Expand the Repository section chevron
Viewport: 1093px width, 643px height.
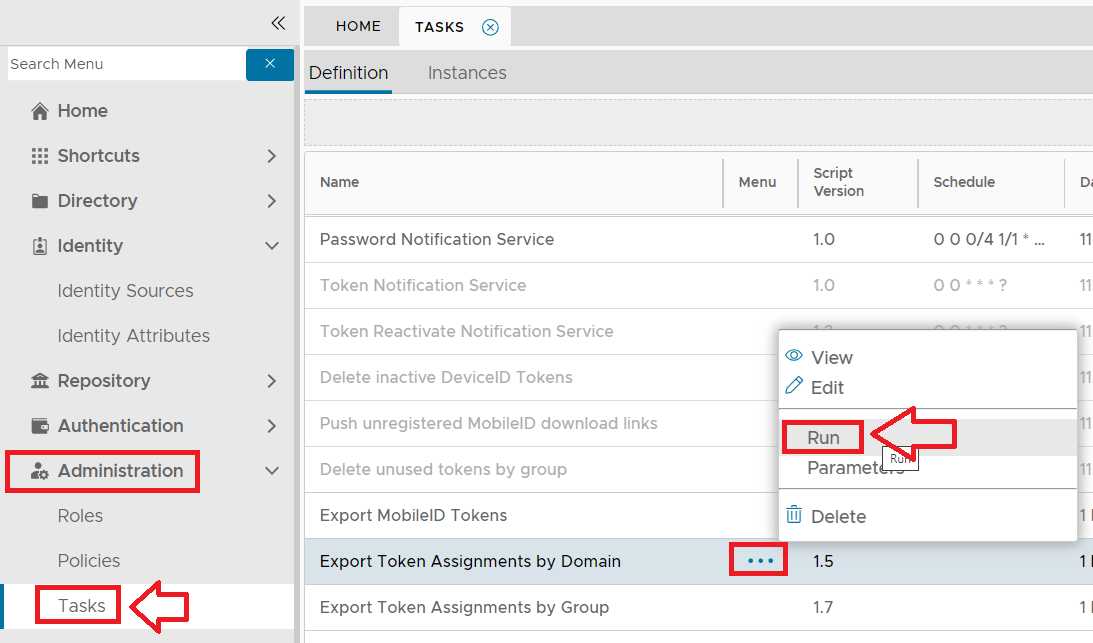(x=272, y=381)
